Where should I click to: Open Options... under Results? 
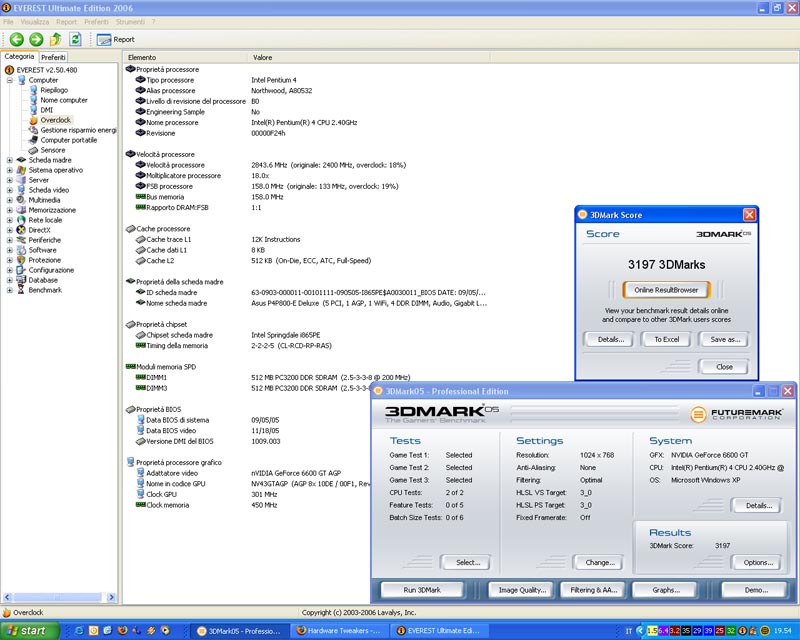click(x=758, y=562)
